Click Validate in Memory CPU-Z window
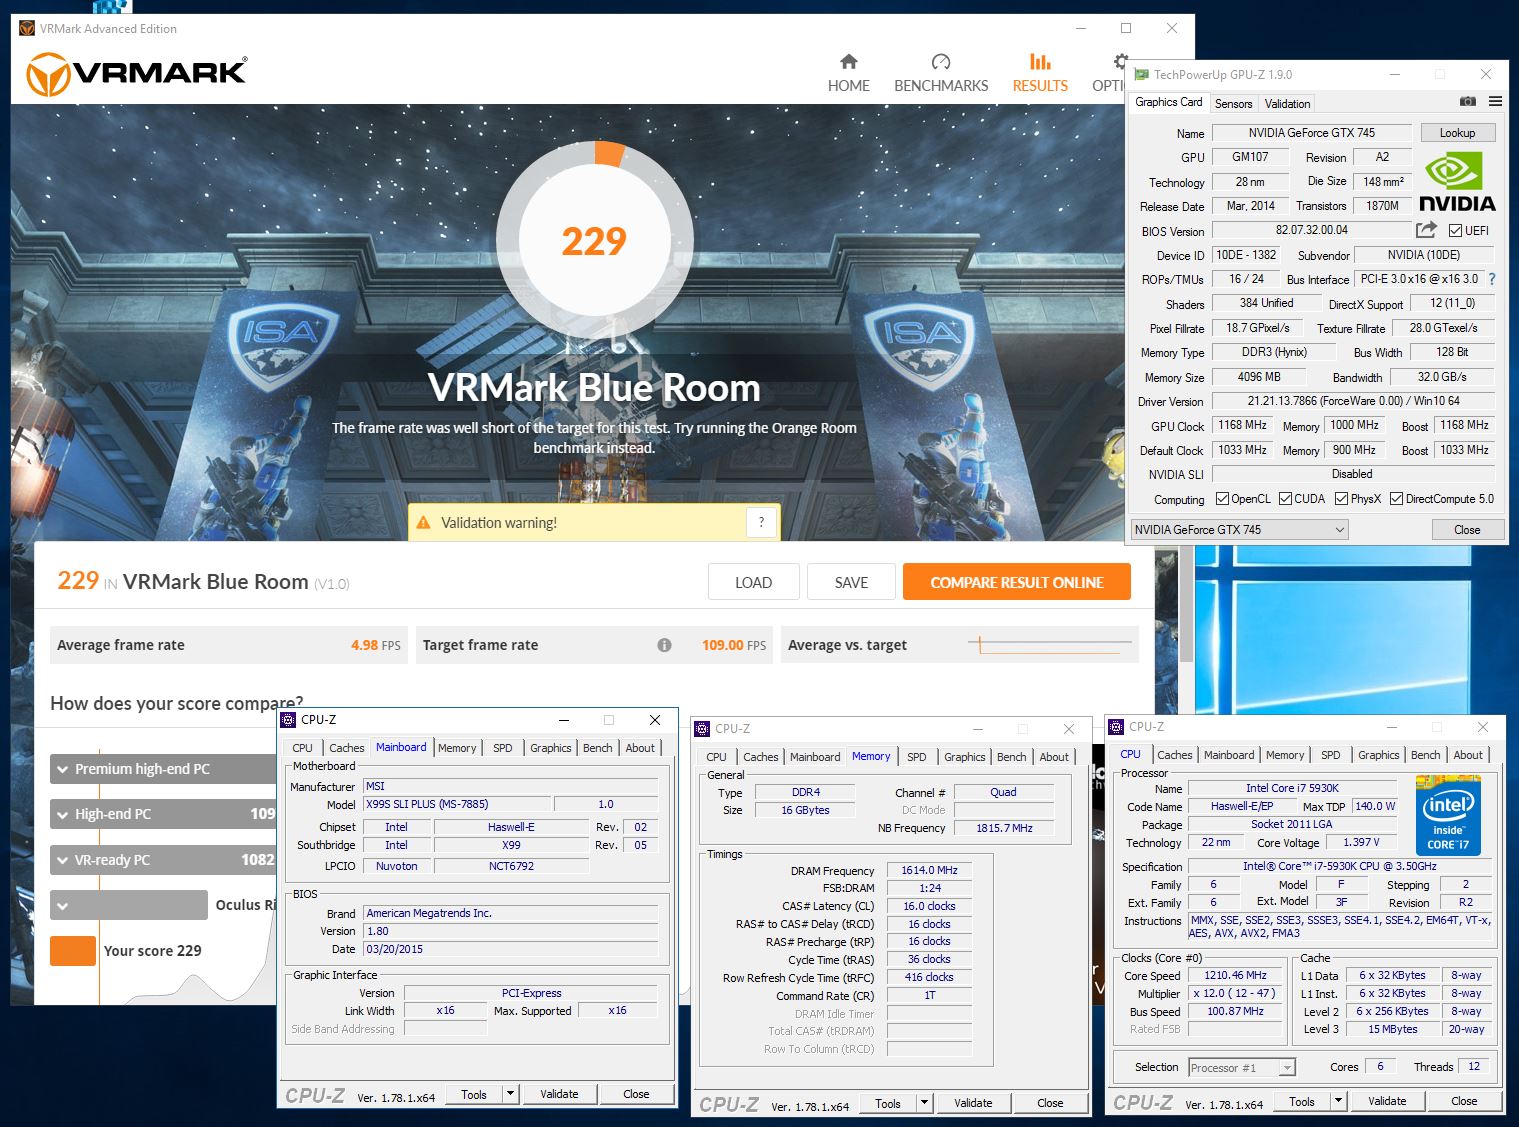The height and width of the screenshot is (1127, 1519). point(973,1103)
